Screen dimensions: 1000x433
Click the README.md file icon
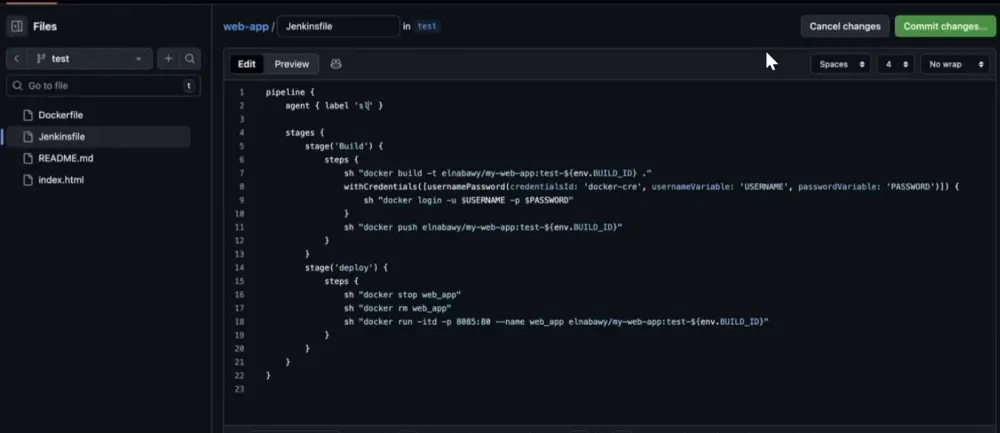(x=27, y=158)
